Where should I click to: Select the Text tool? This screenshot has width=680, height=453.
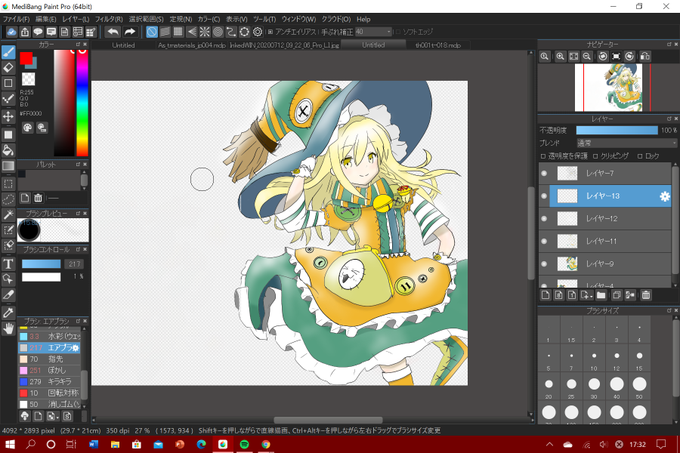tap(8, 264)
